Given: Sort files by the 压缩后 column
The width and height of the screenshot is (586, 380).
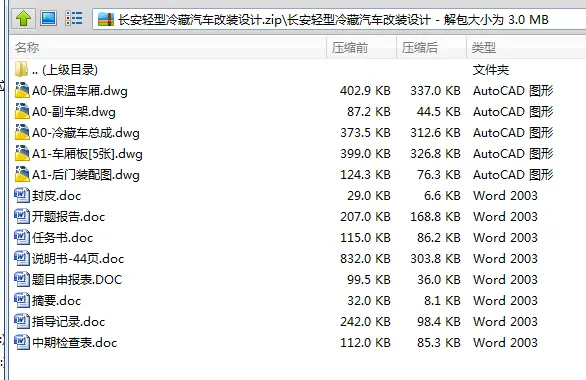Looking at the screenshot, I should 431,47.
